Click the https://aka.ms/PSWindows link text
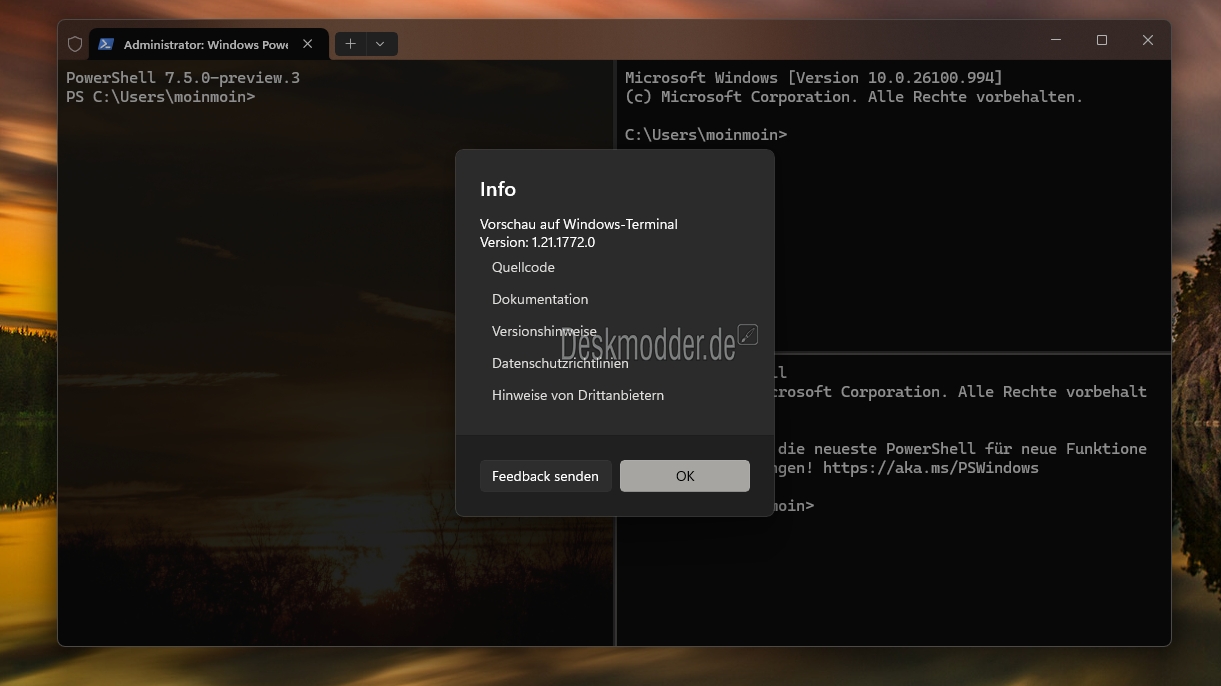Image resolution: width=1221 pixels, height=686 pixels. pos(931,467)
